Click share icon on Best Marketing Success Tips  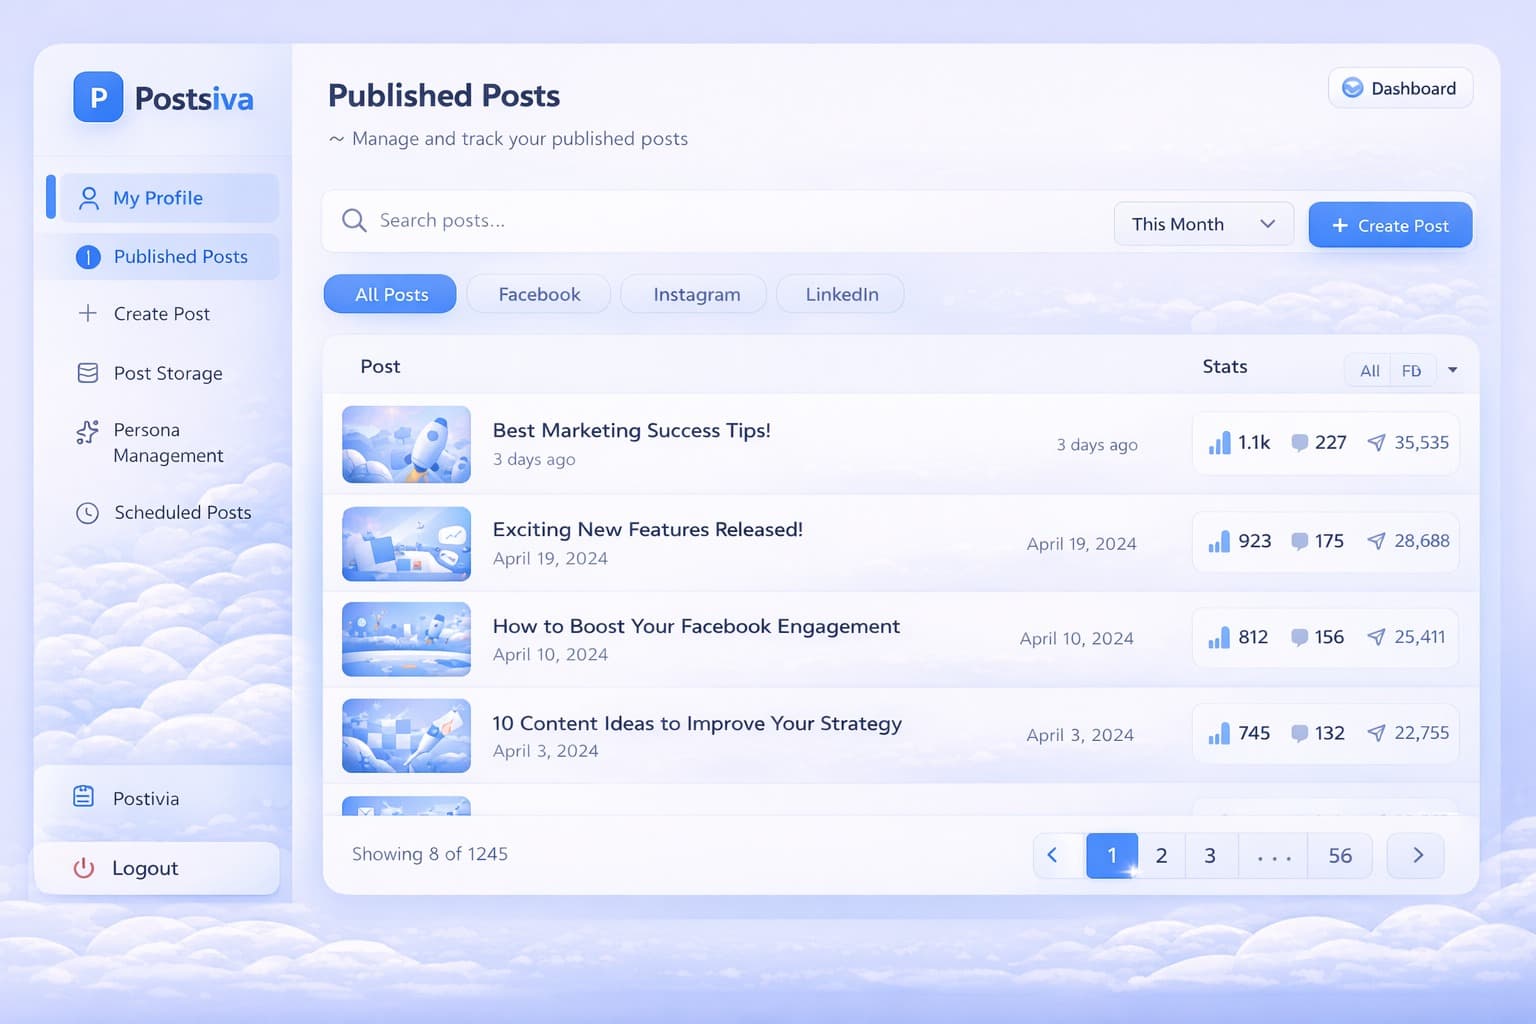[x=1377, y=443]
